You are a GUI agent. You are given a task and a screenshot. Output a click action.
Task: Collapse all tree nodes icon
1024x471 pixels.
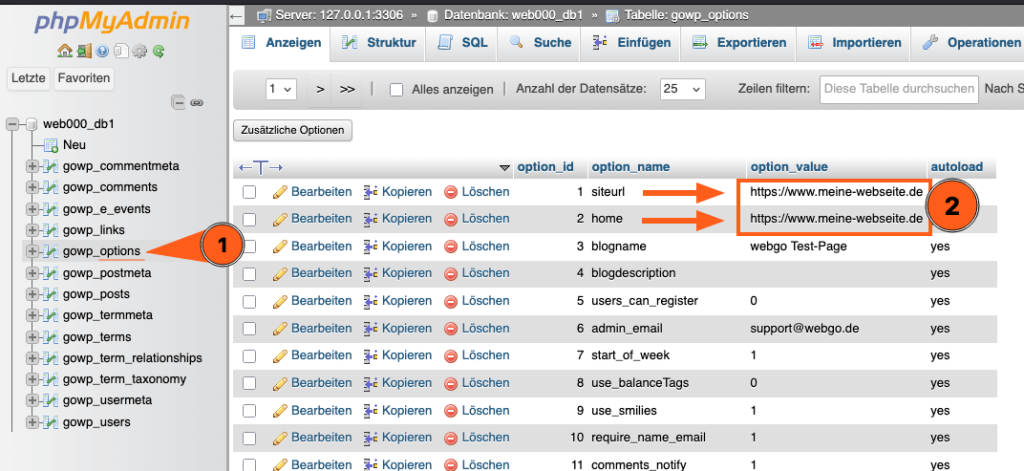(x=178, y=102)
